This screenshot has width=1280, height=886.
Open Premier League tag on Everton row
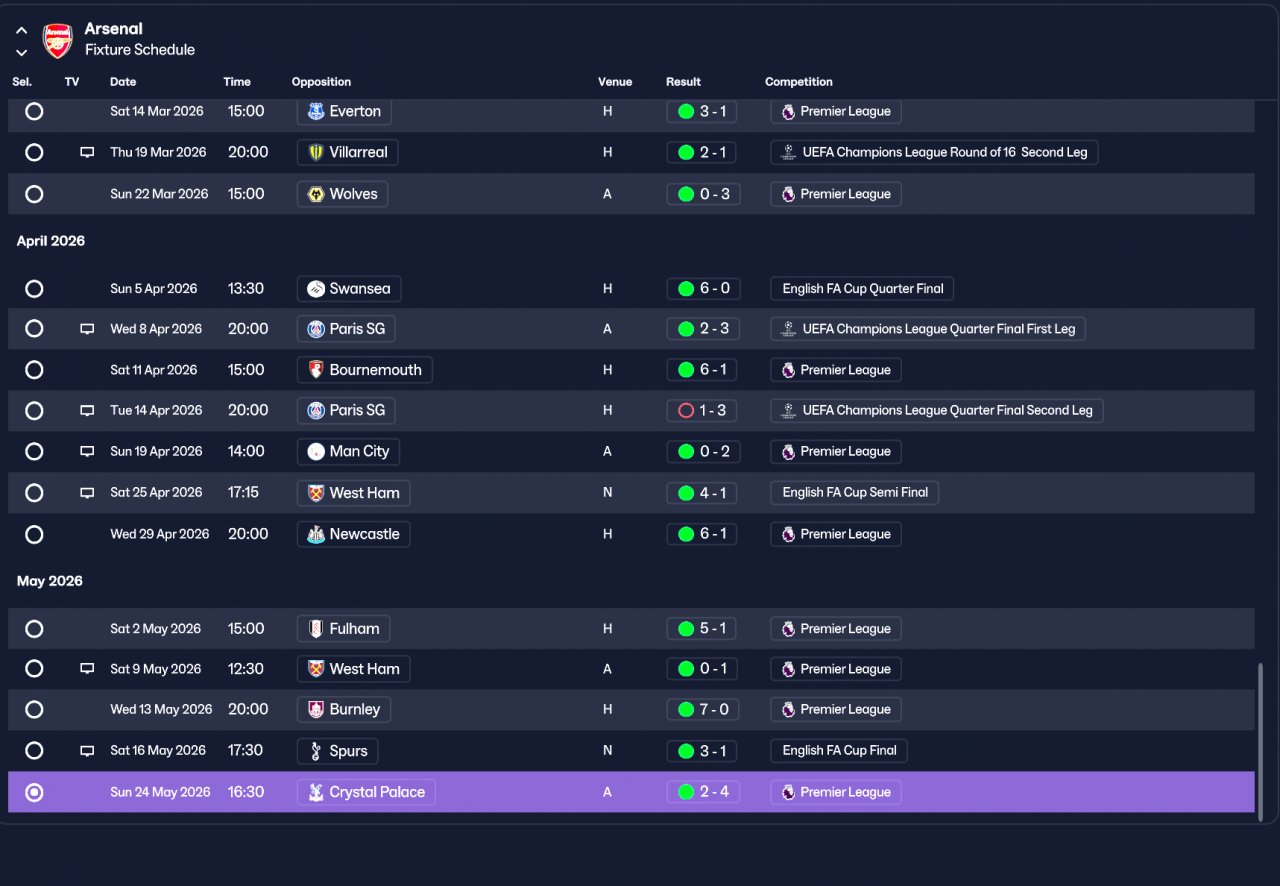(835, 111)
